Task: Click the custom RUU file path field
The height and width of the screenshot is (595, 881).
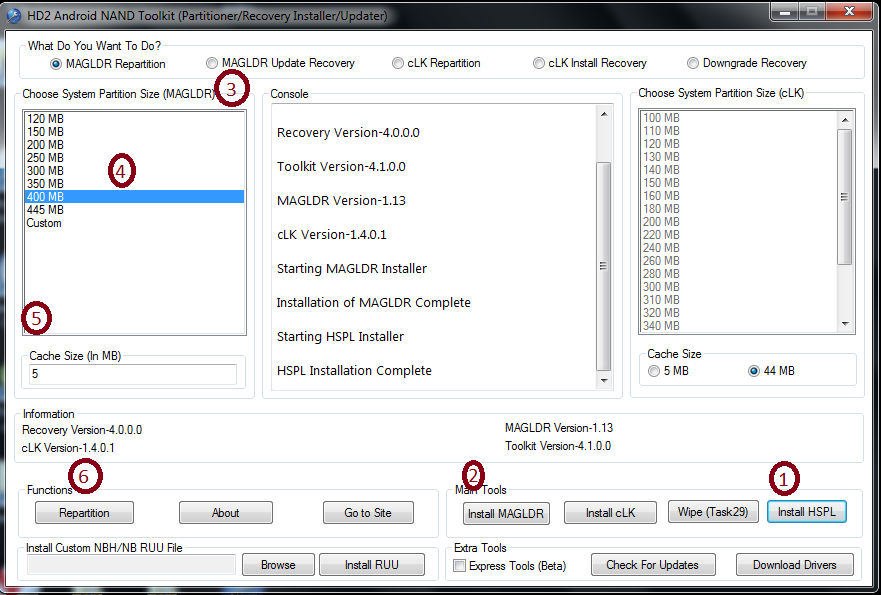Action: 131,565
